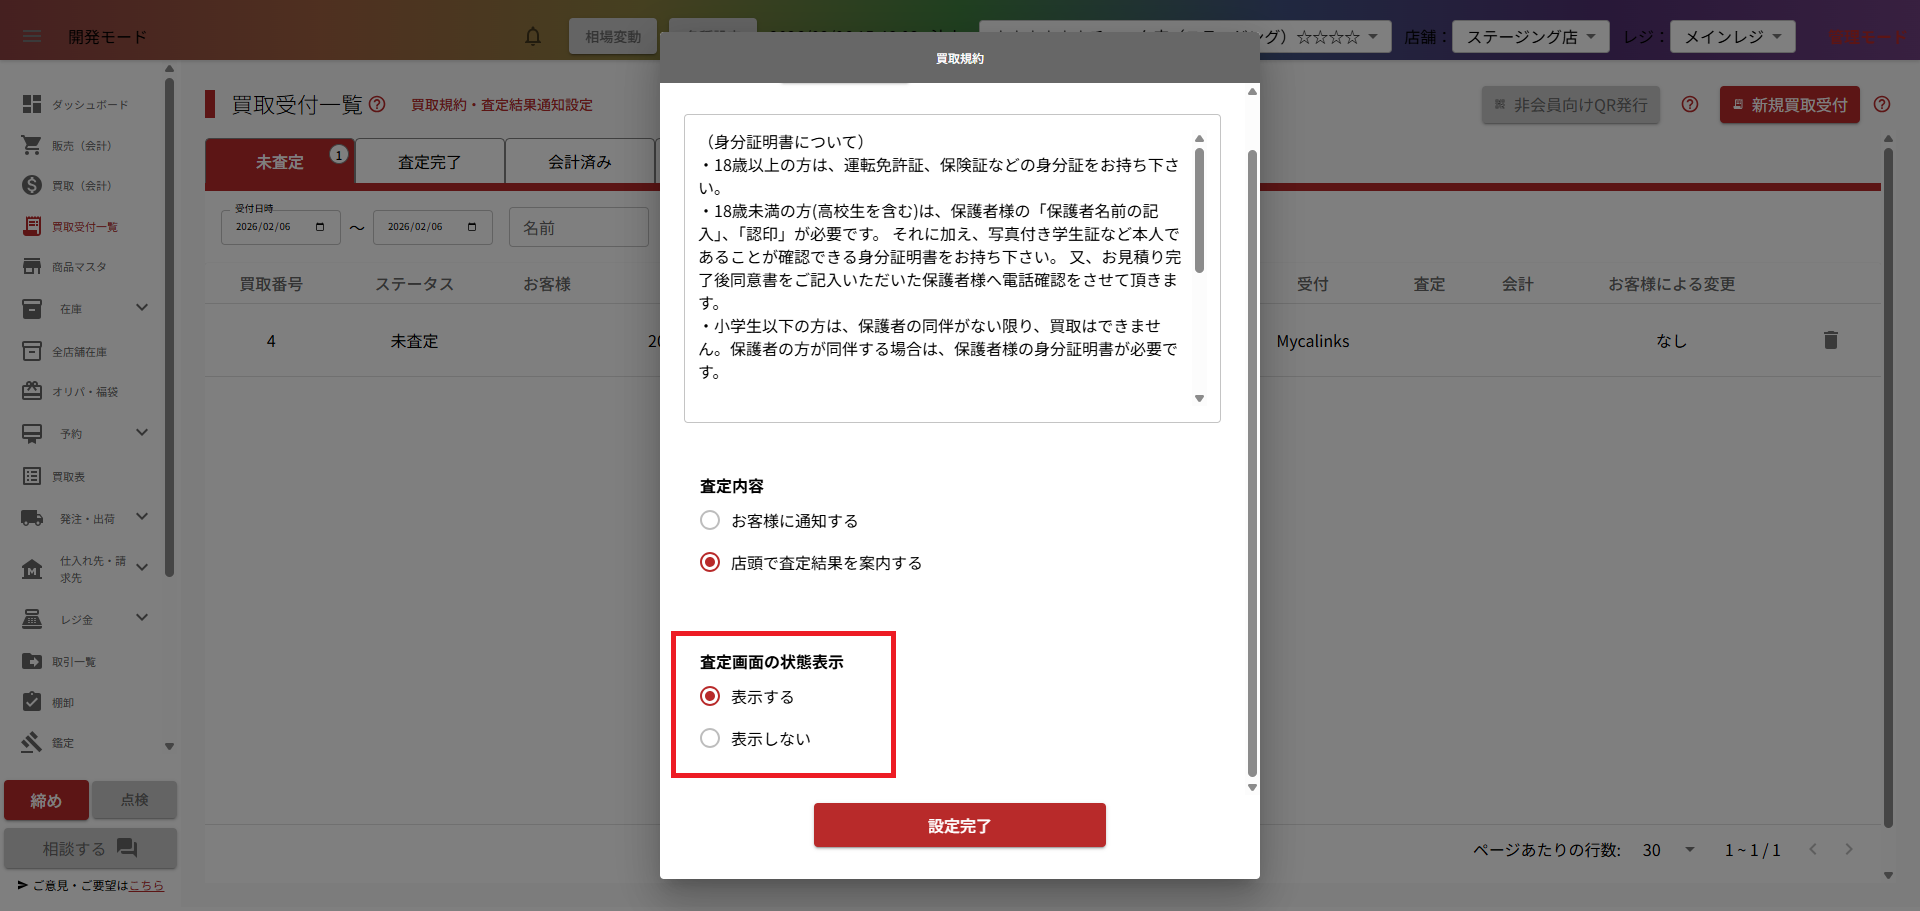
Task: Expand the 在庫 sidebar submenu
Action: [142, 308]
